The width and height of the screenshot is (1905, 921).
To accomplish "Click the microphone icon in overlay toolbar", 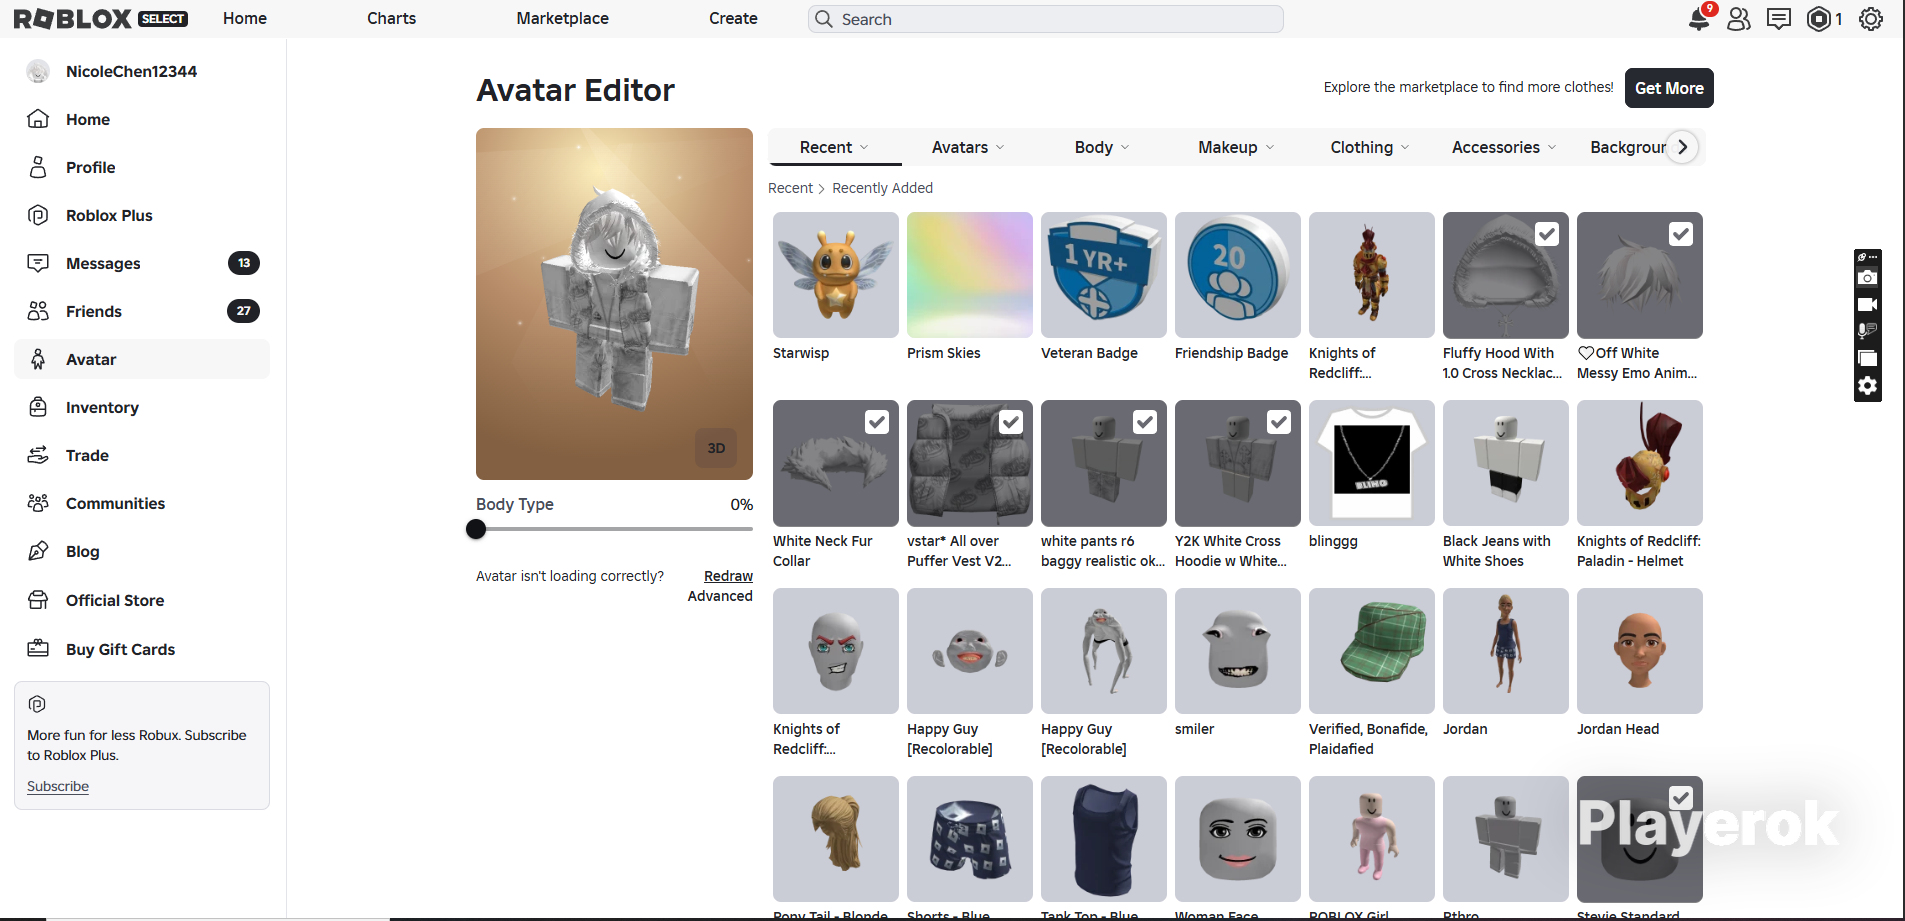I will [x=1867, y=331].
